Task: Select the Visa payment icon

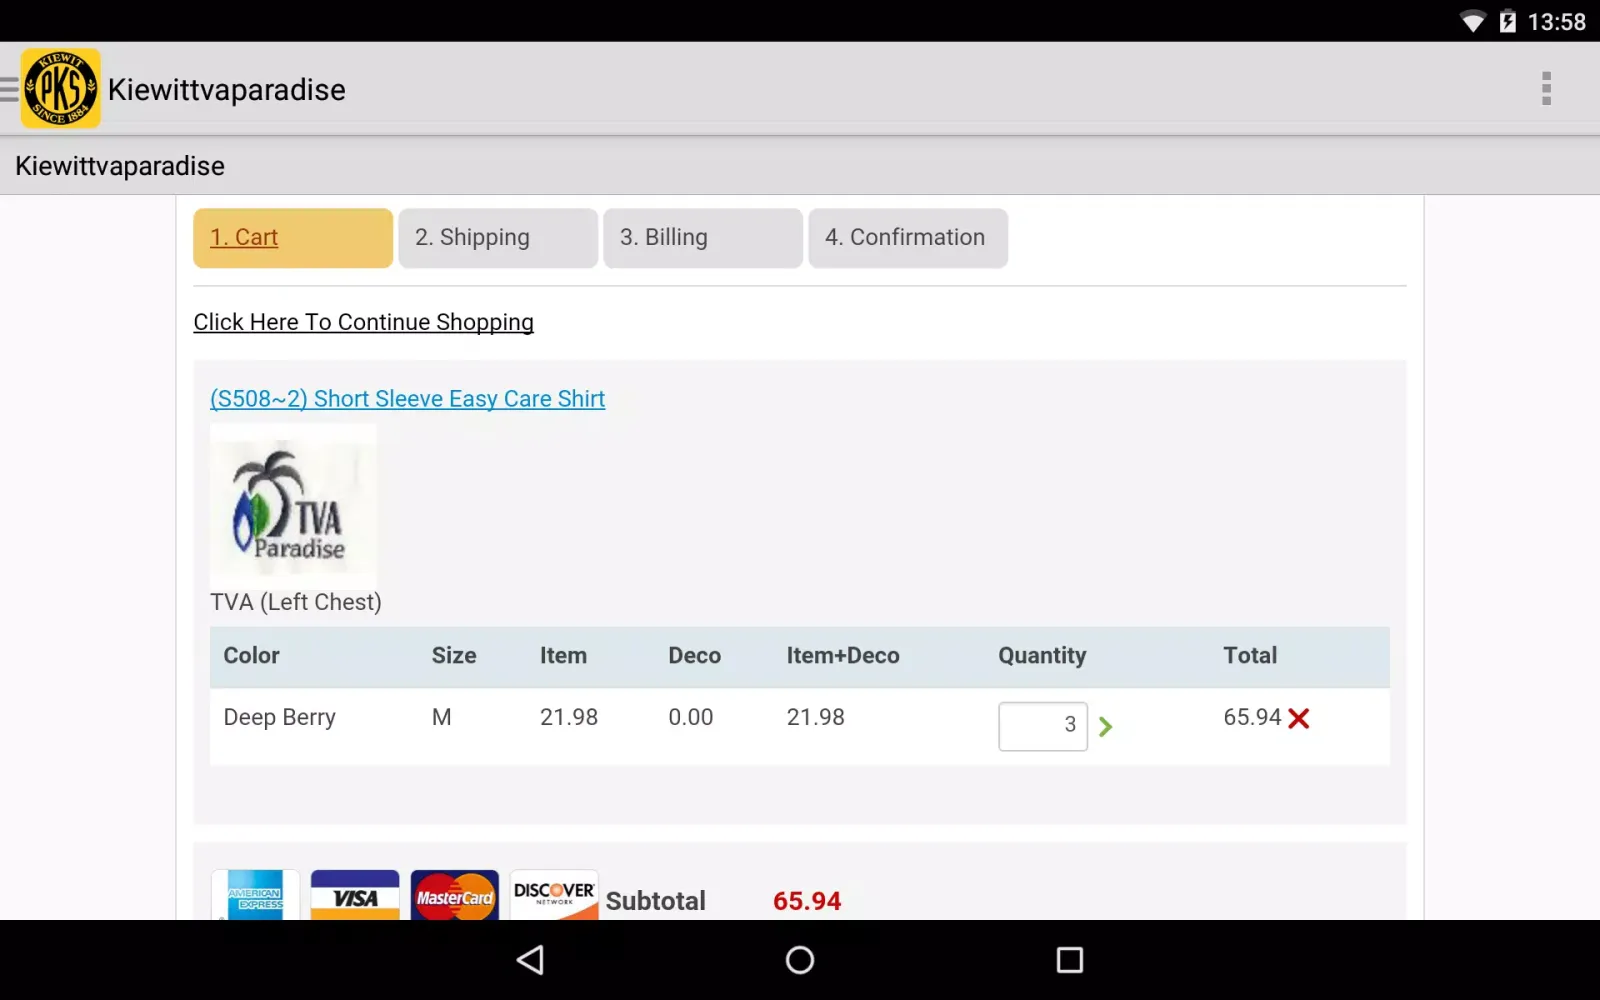Action: coord(354,896)
